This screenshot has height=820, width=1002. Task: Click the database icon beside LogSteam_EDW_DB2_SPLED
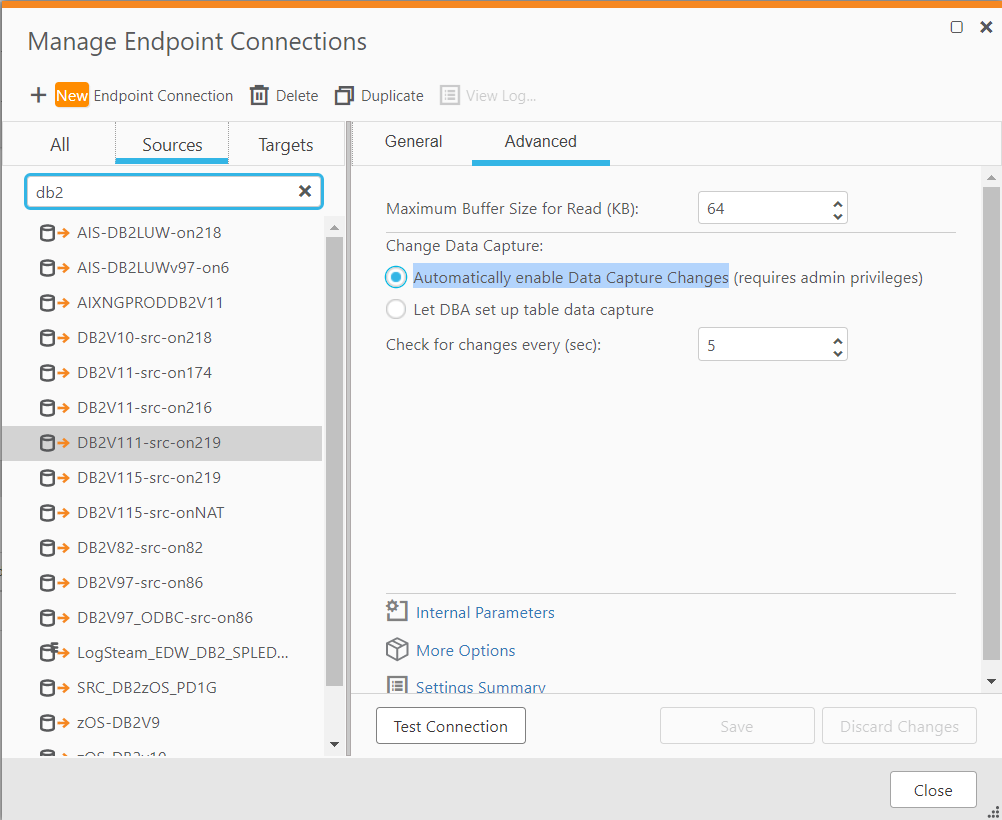(48, 652)
